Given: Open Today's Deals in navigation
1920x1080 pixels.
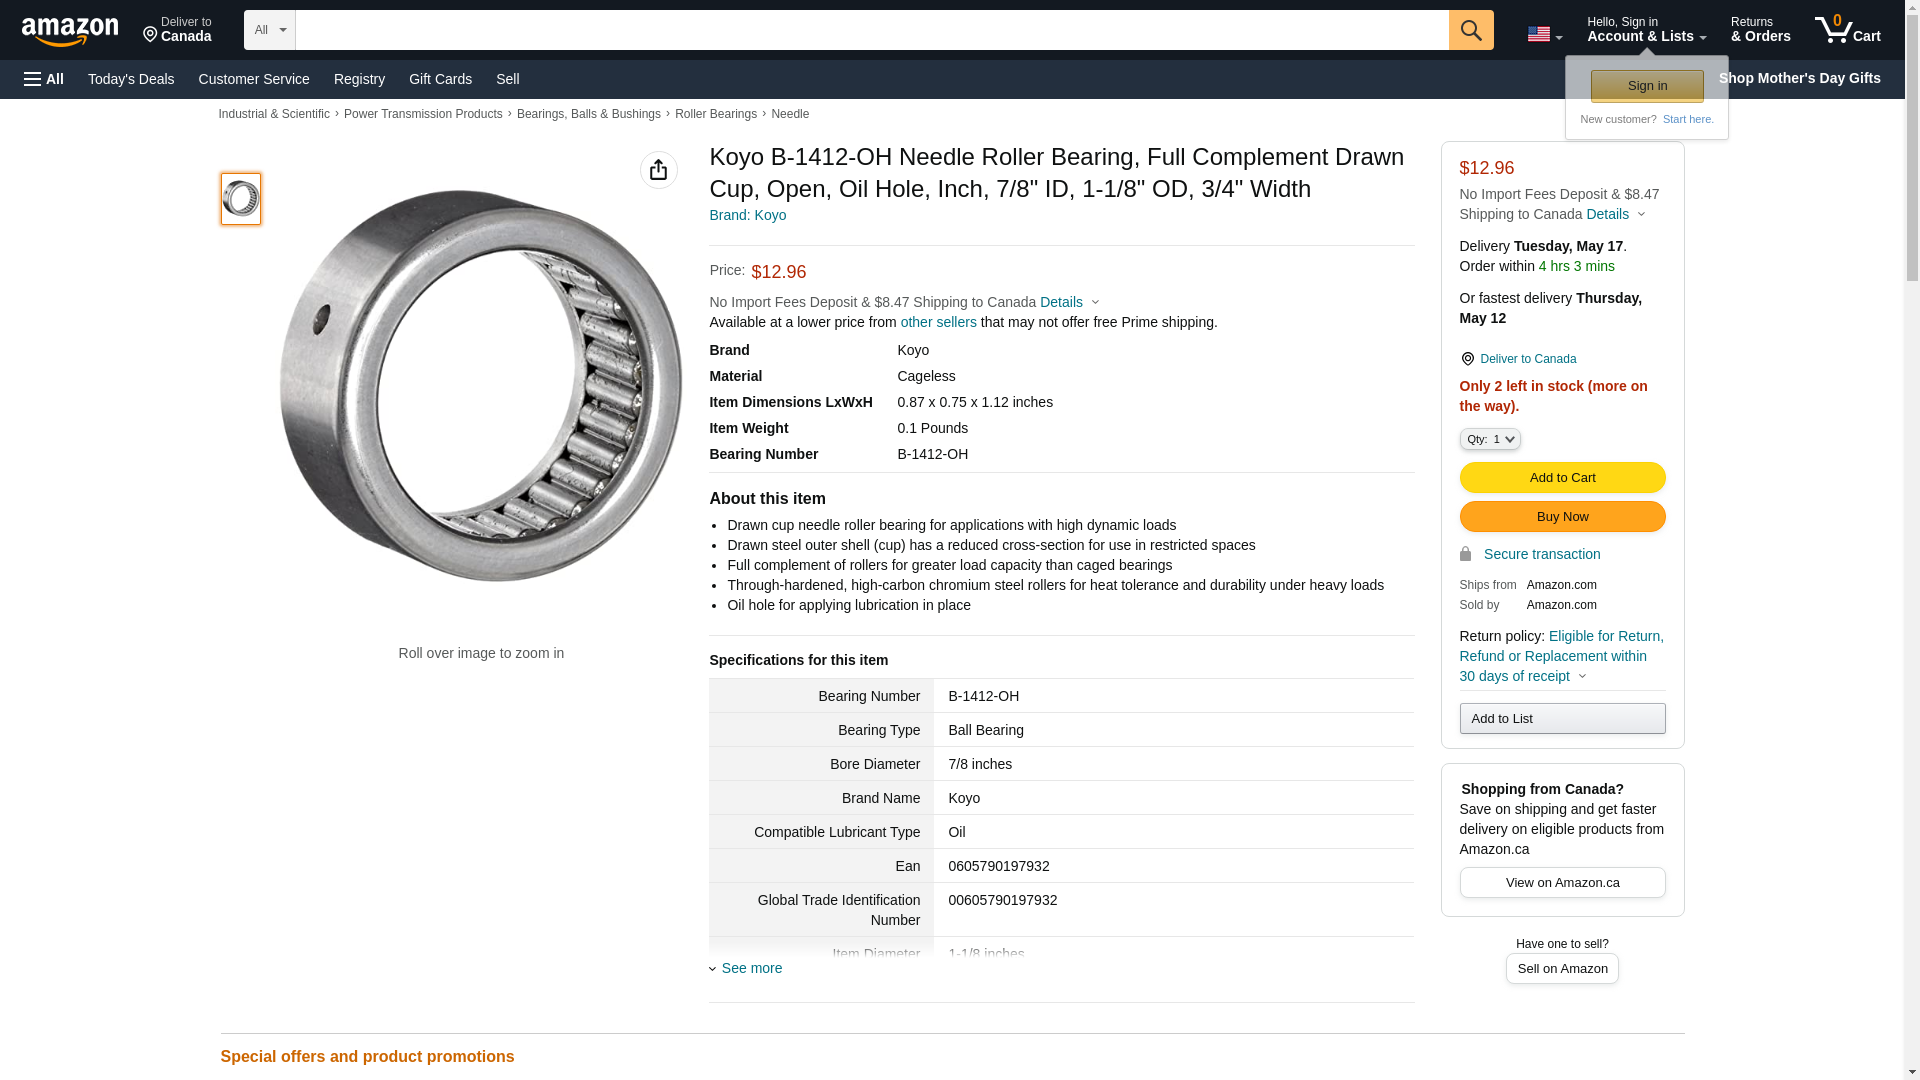Looking at the screenshot, I should 131,79.
